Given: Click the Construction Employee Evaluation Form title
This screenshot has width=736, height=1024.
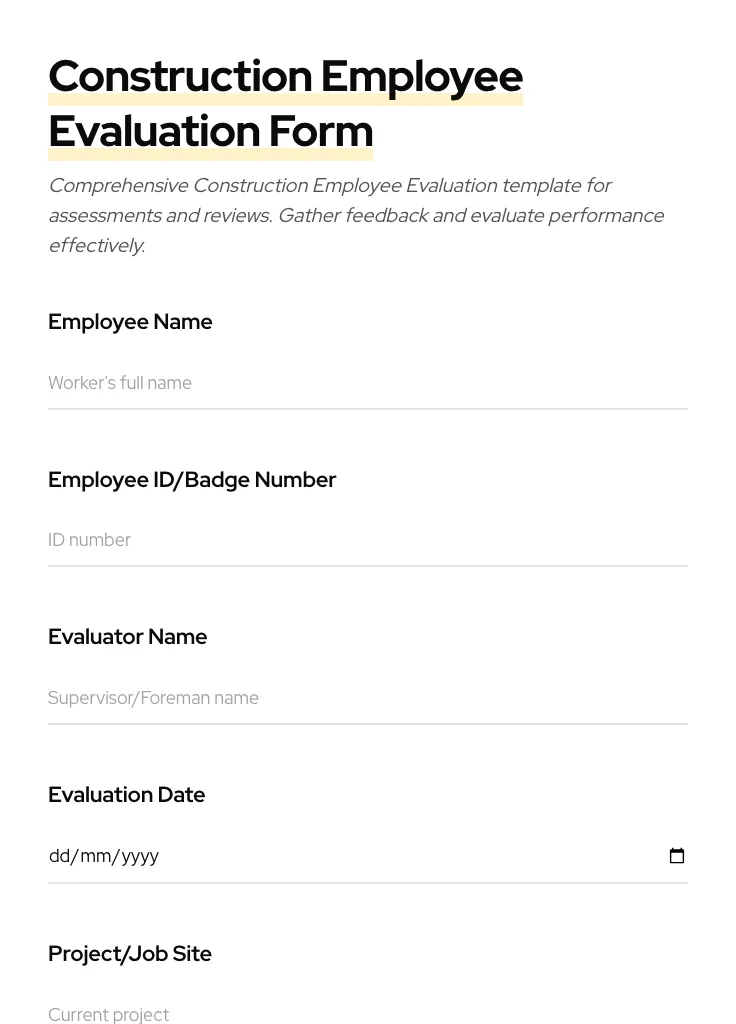Looking at the screenshot, I should point(286,103).
